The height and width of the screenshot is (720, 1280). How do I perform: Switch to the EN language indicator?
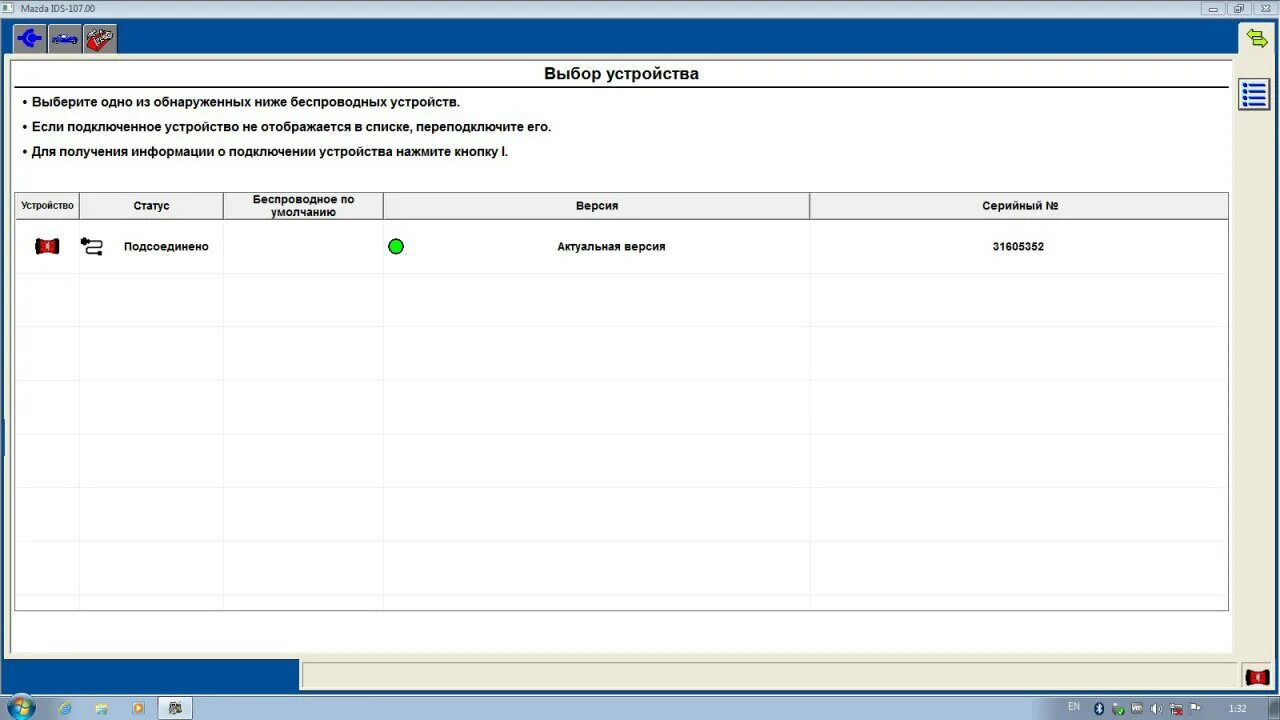1074,708
